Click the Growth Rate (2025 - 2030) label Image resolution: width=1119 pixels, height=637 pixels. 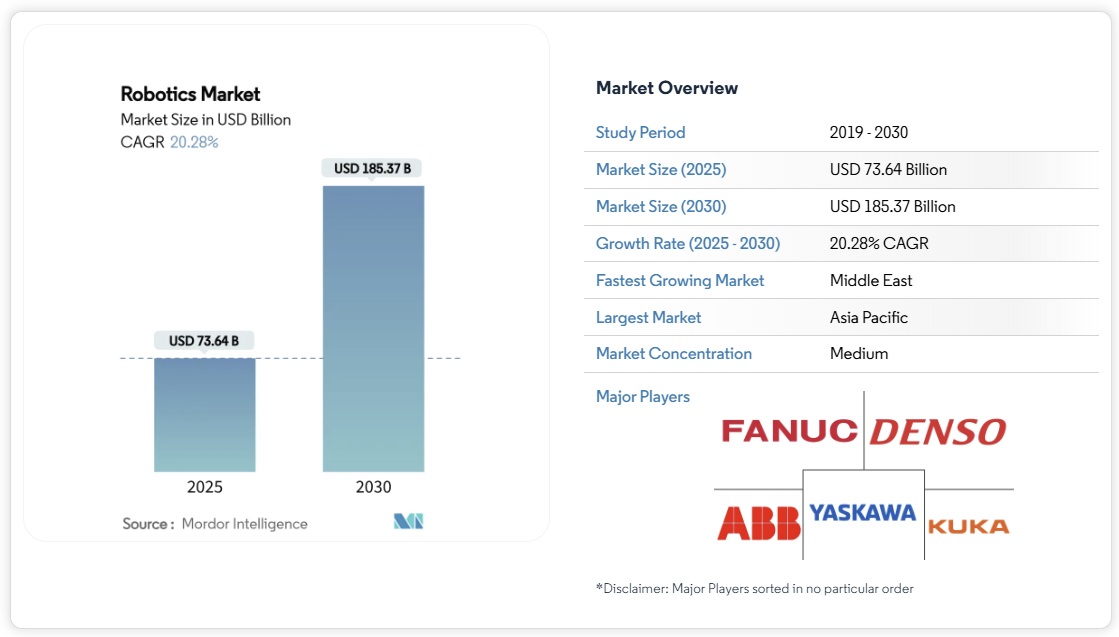click(x=688, y=243)
